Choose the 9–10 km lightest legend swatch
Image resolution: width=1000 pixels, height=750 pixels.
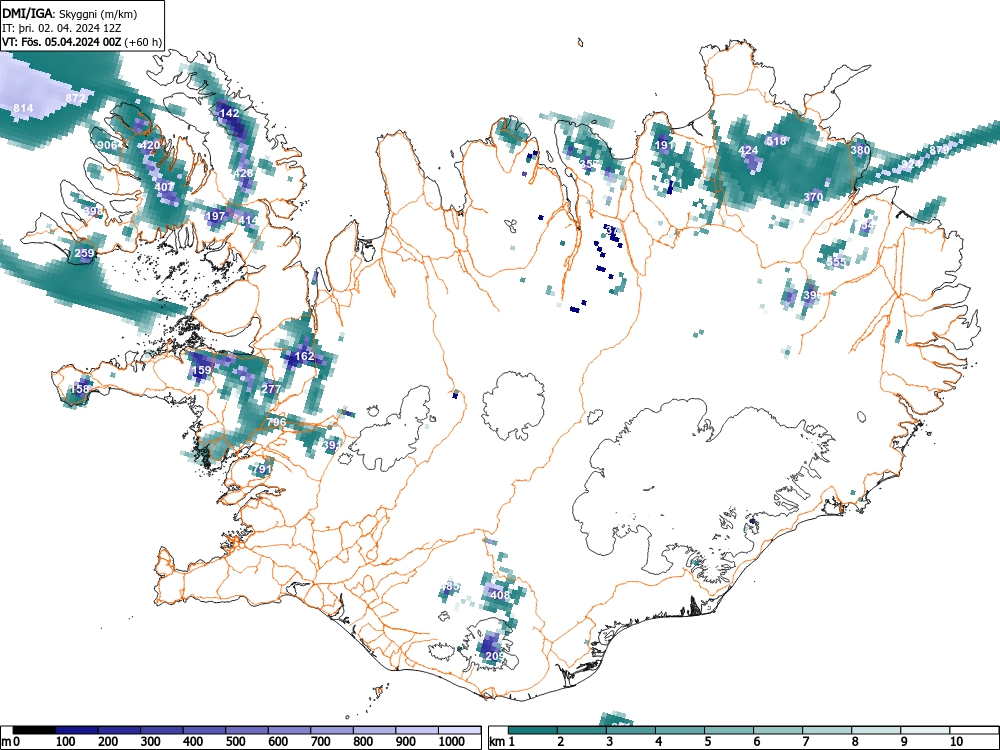coord(925,730)
